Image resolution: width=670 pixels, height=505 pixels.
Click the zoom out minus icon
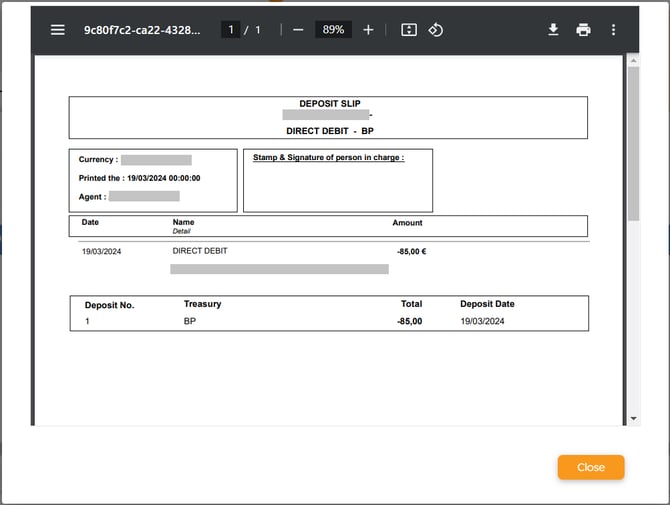[298, 30]
